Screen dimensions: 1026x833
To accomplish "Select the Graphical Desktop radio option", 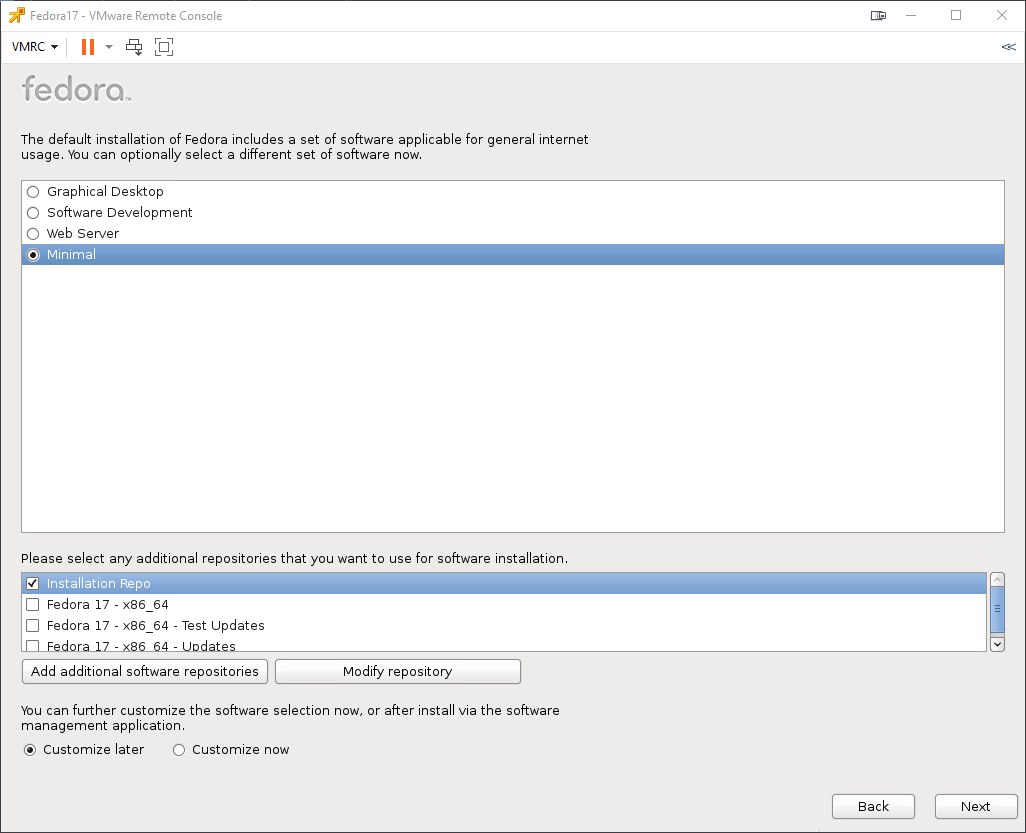I will [x=33, y=192].
